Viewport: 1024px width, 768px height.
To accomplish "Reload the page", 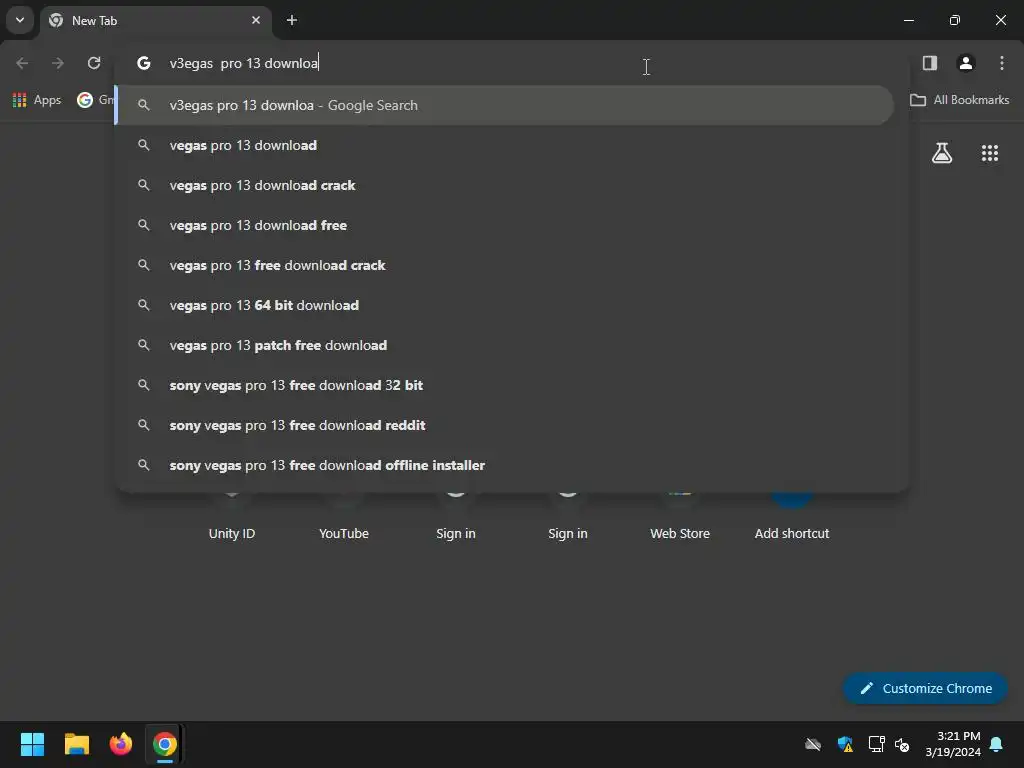I will [94, 63].
